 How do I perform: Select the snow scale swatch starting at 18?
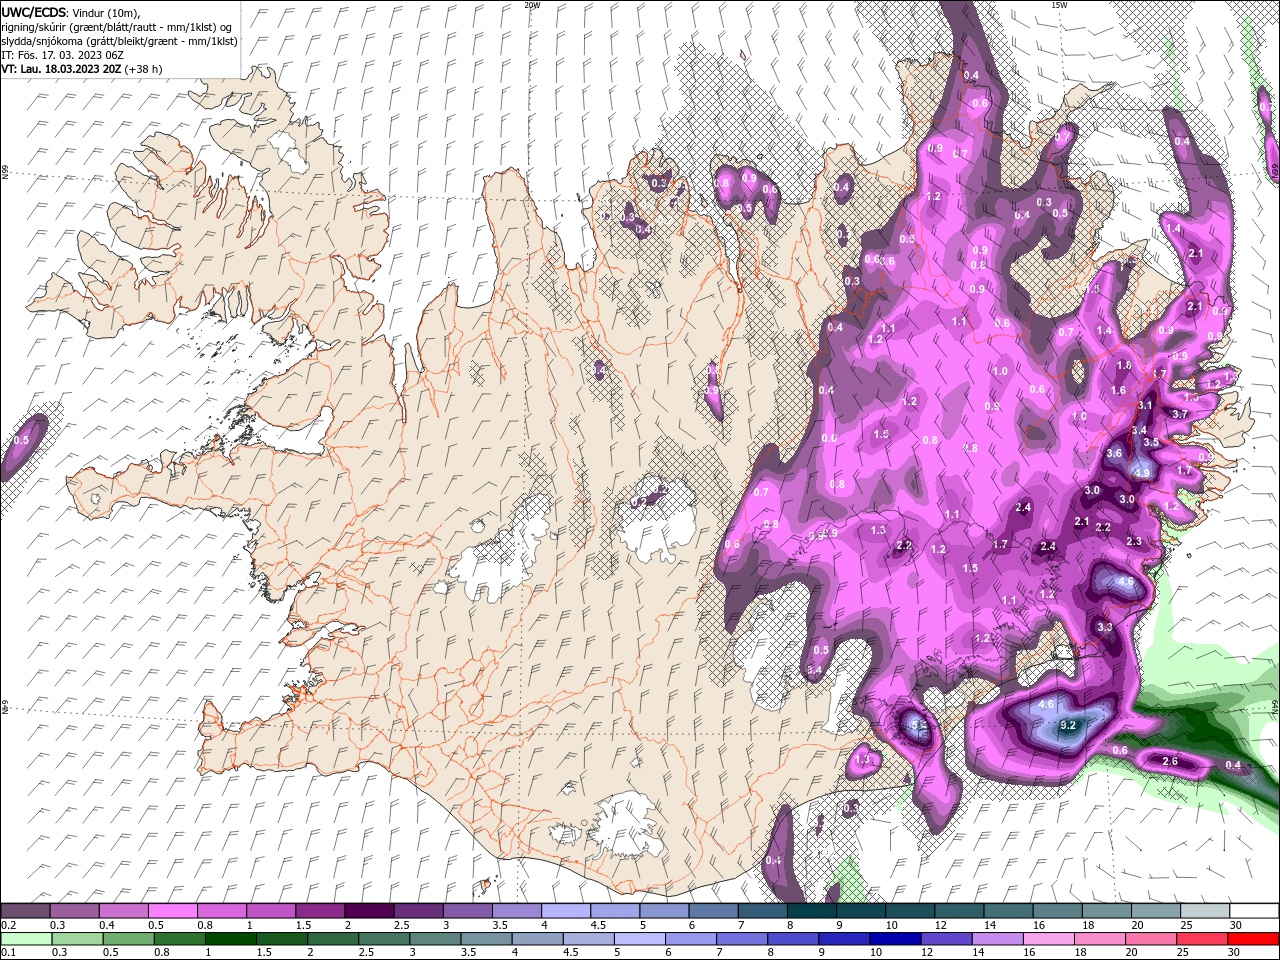(x=1107, y=911)
